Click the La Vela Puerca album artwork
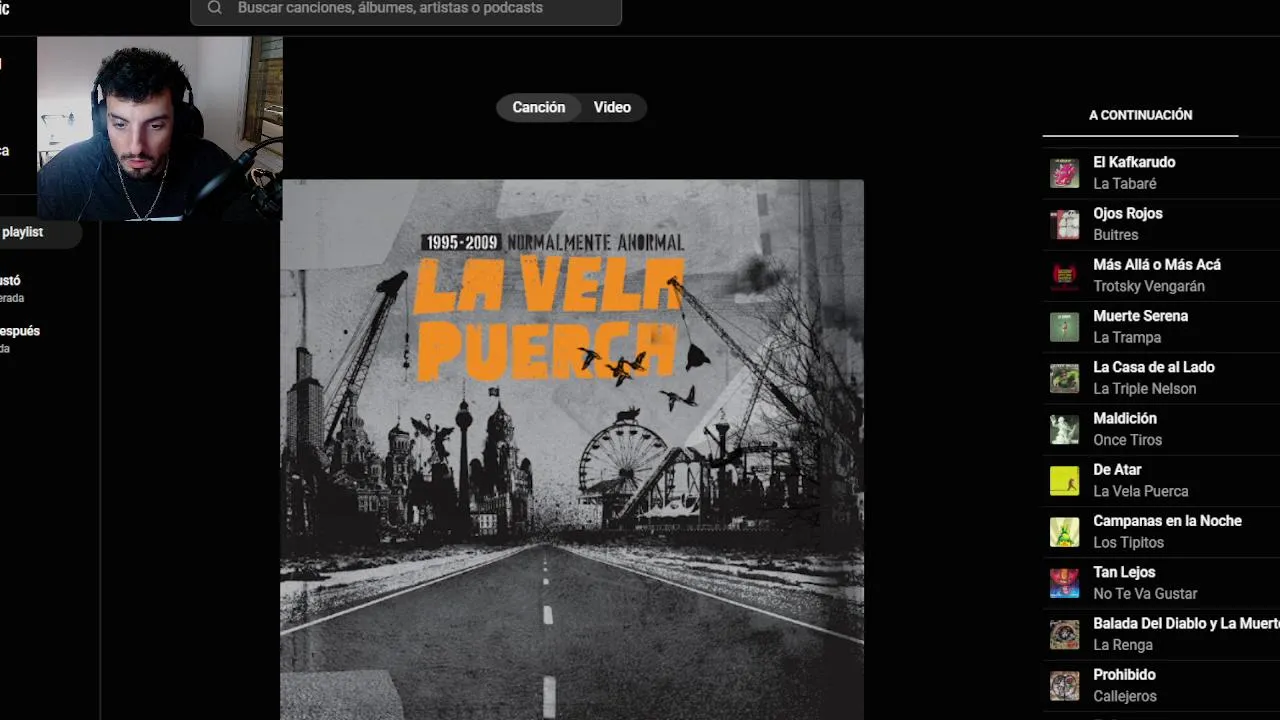The width and height of the screenshot is (1280, 720). tap(572, 449)
